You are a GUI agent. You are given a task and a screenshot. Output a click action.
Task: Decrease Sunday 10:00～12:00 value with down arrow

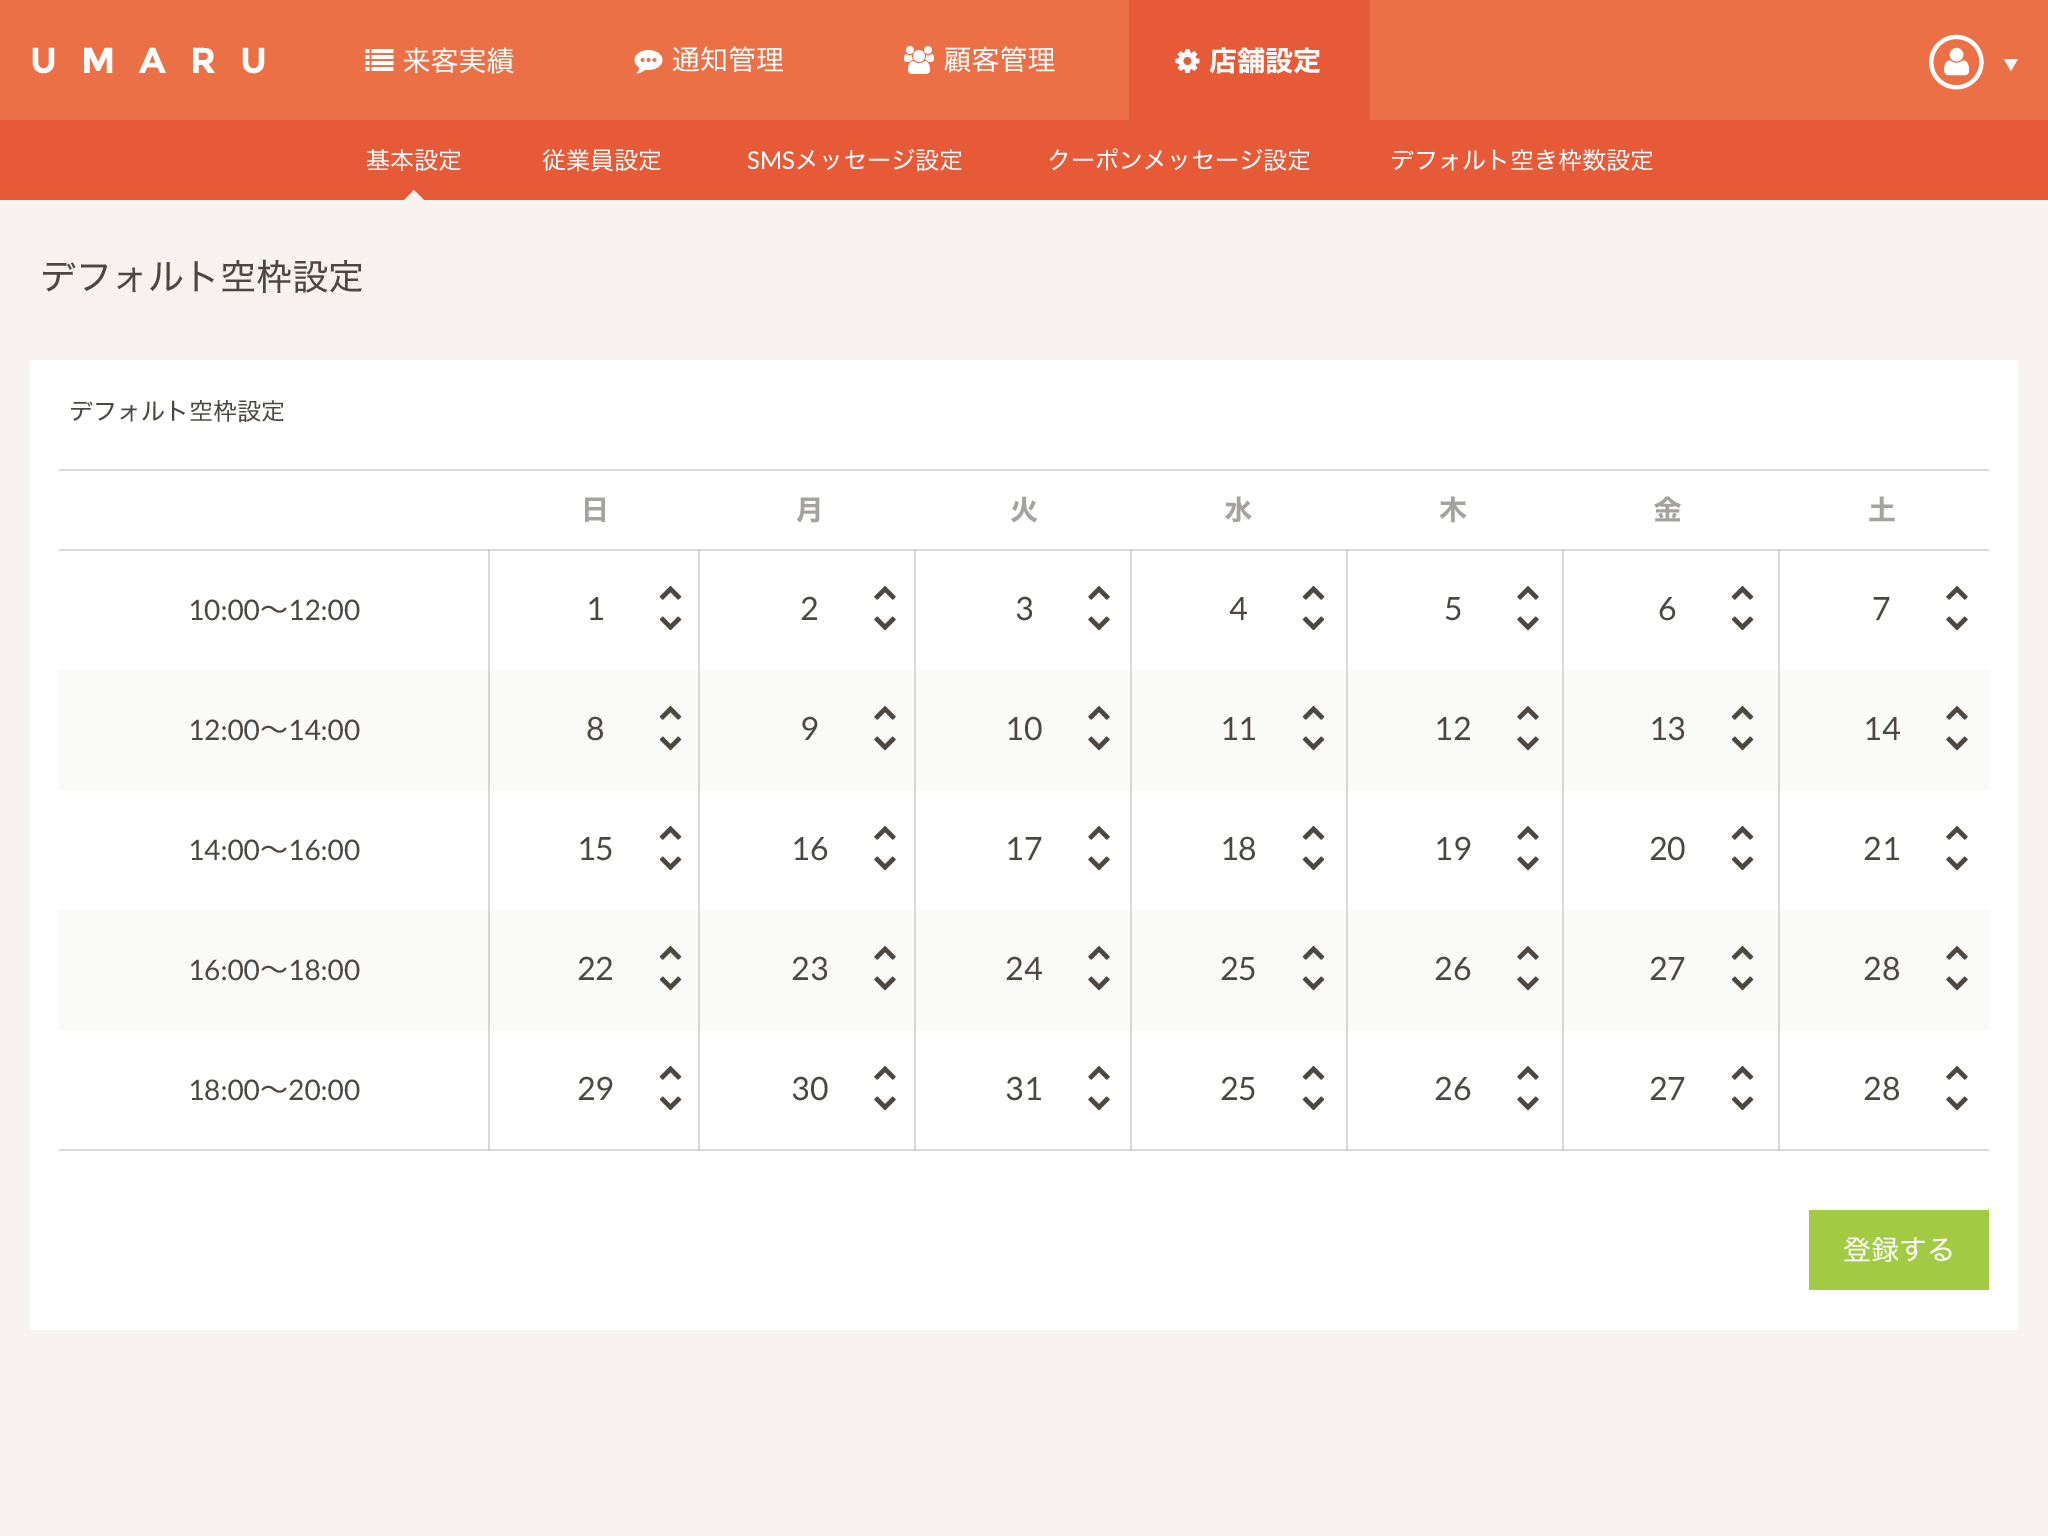(670, 623)
